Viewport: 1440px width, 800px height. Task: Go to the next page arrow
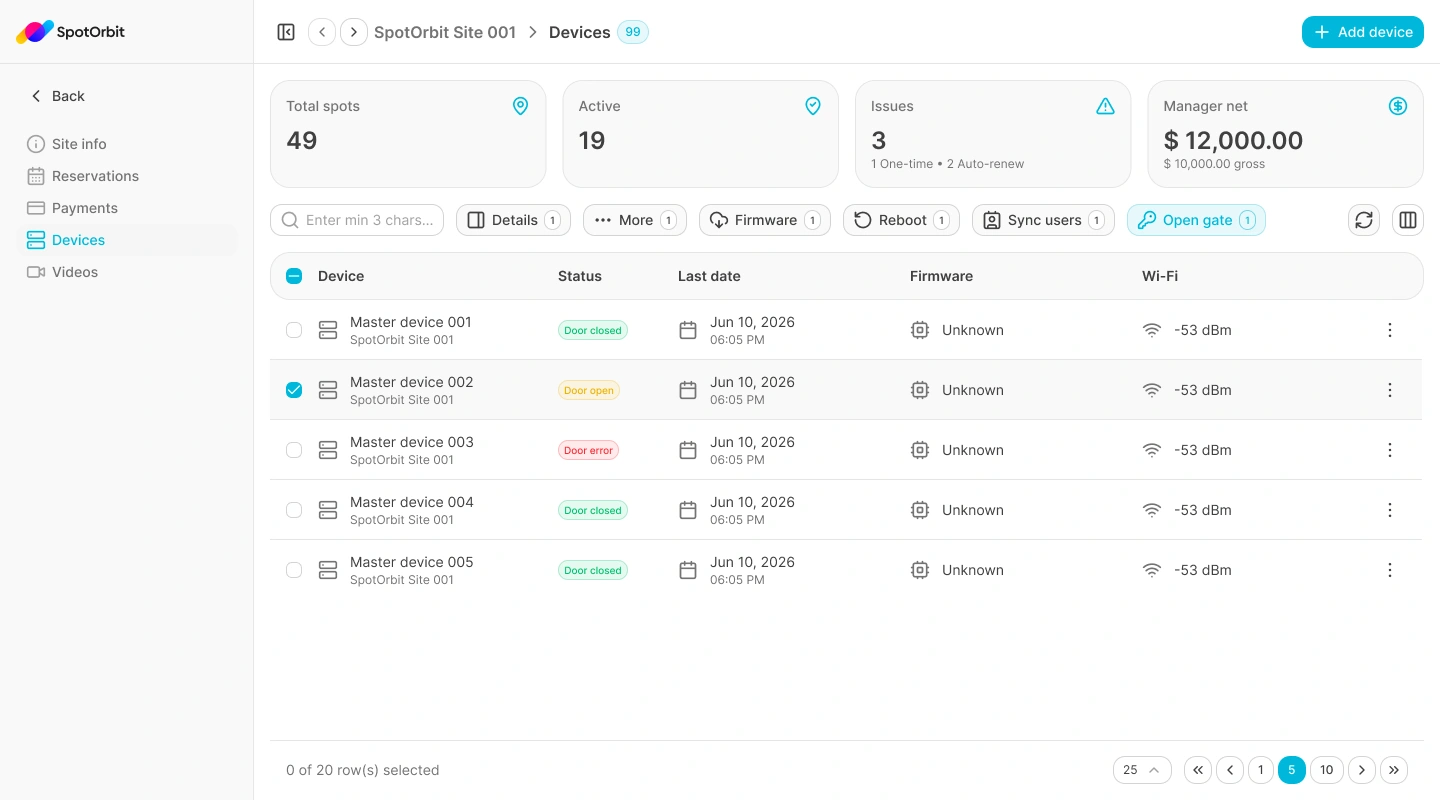tap(1362, 770)
